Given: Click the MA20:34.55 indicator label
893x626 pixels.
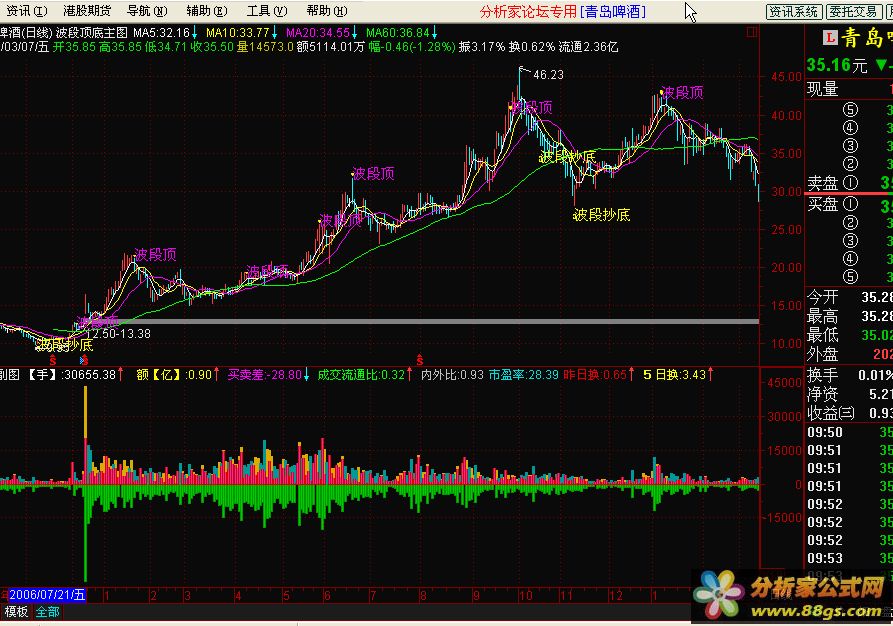Looking at the screenshot, I should pyautogui.click(x=317, y=33).
